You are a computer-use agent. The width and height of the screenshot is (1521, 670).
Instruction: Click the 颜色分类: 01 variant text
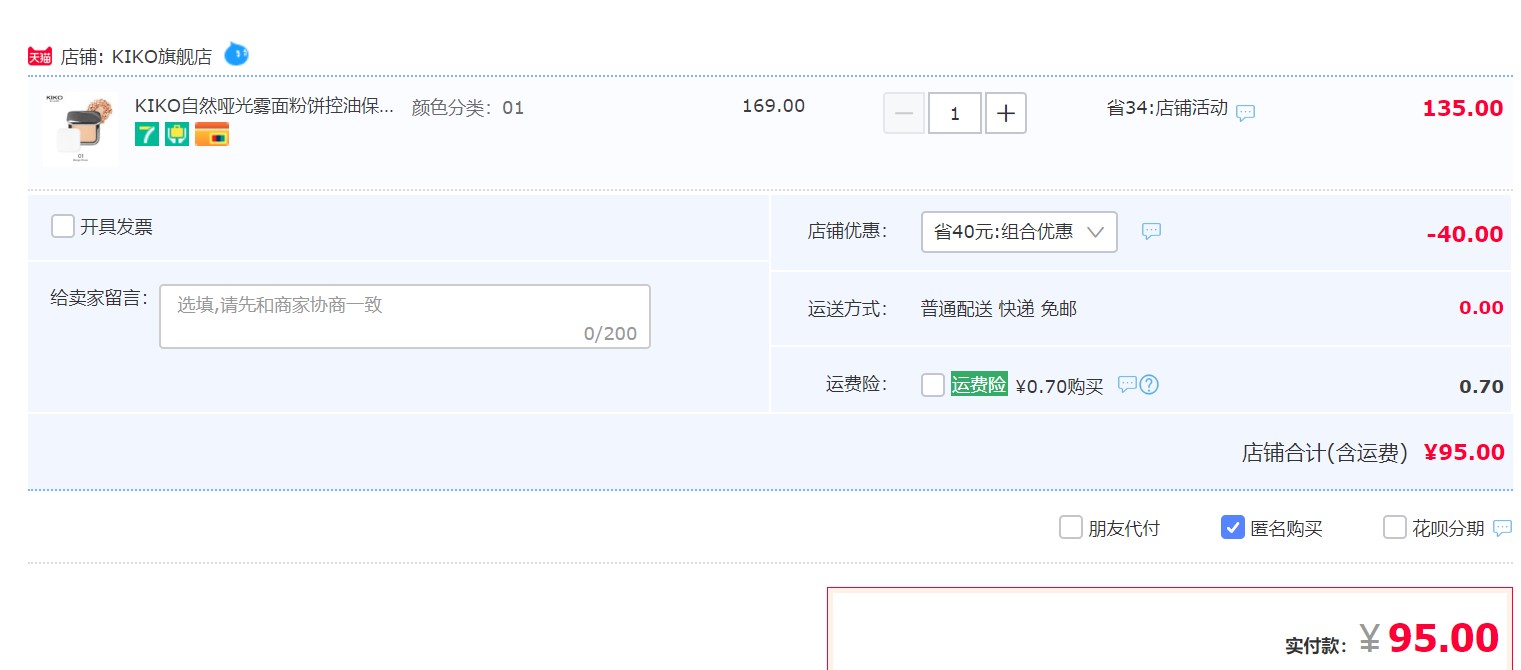[468, 108]
